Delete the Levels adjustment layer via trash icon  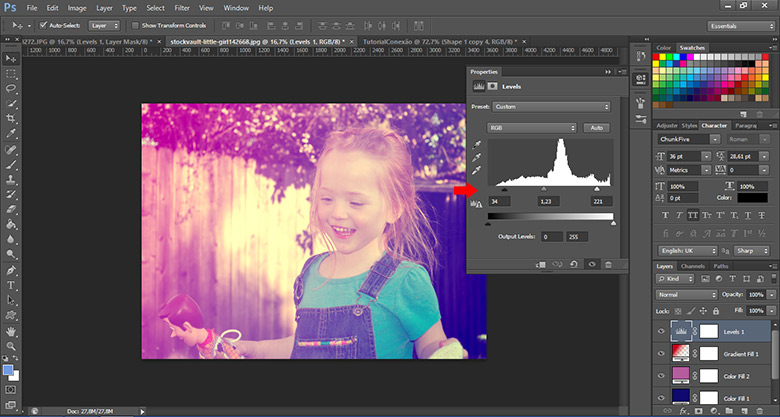(607, 264)
